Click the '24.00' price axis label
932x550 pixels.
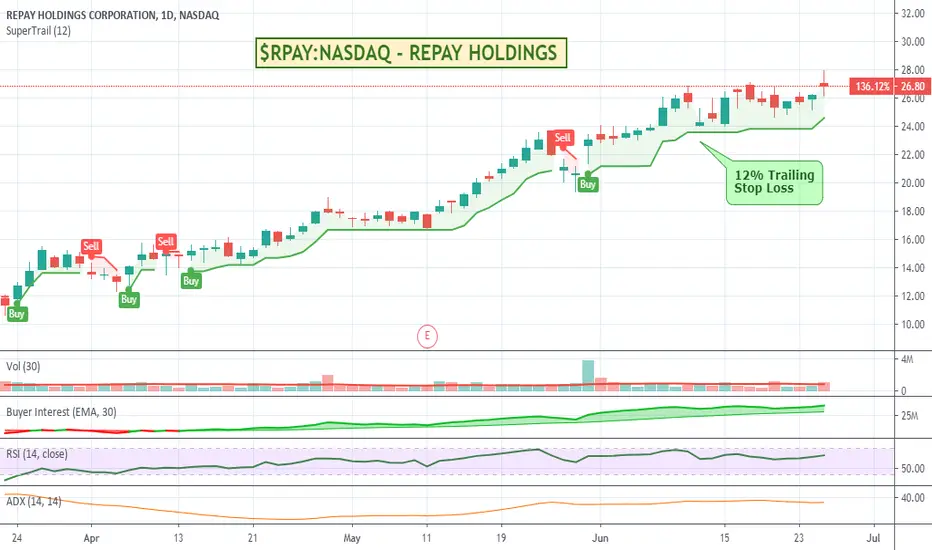[912, 126]
